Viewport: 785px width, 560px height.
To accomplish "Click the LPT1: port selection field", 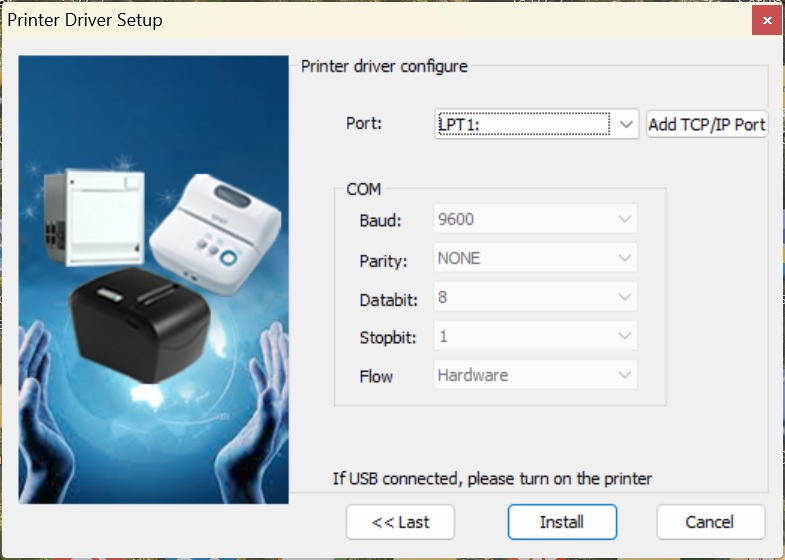I will [523, 124].
